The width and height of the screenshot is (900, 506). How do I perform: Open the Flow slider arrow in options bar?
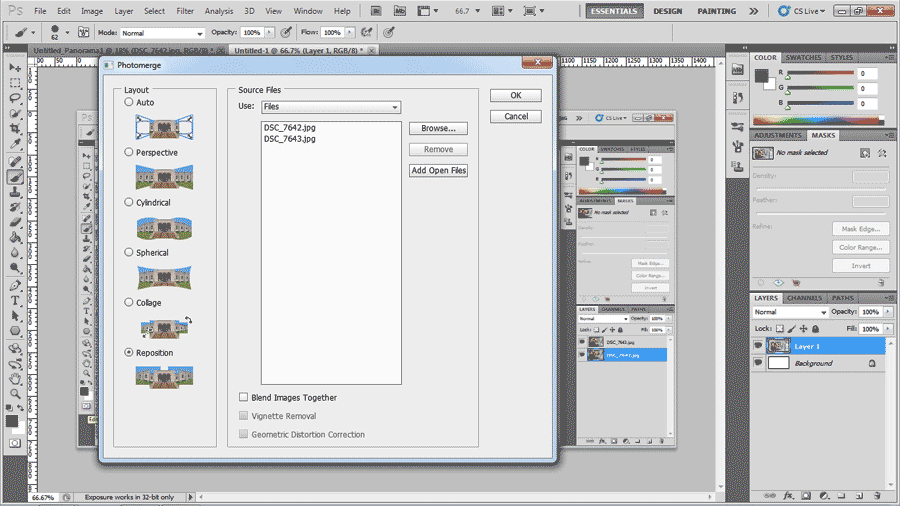click(x=350, y=33)
